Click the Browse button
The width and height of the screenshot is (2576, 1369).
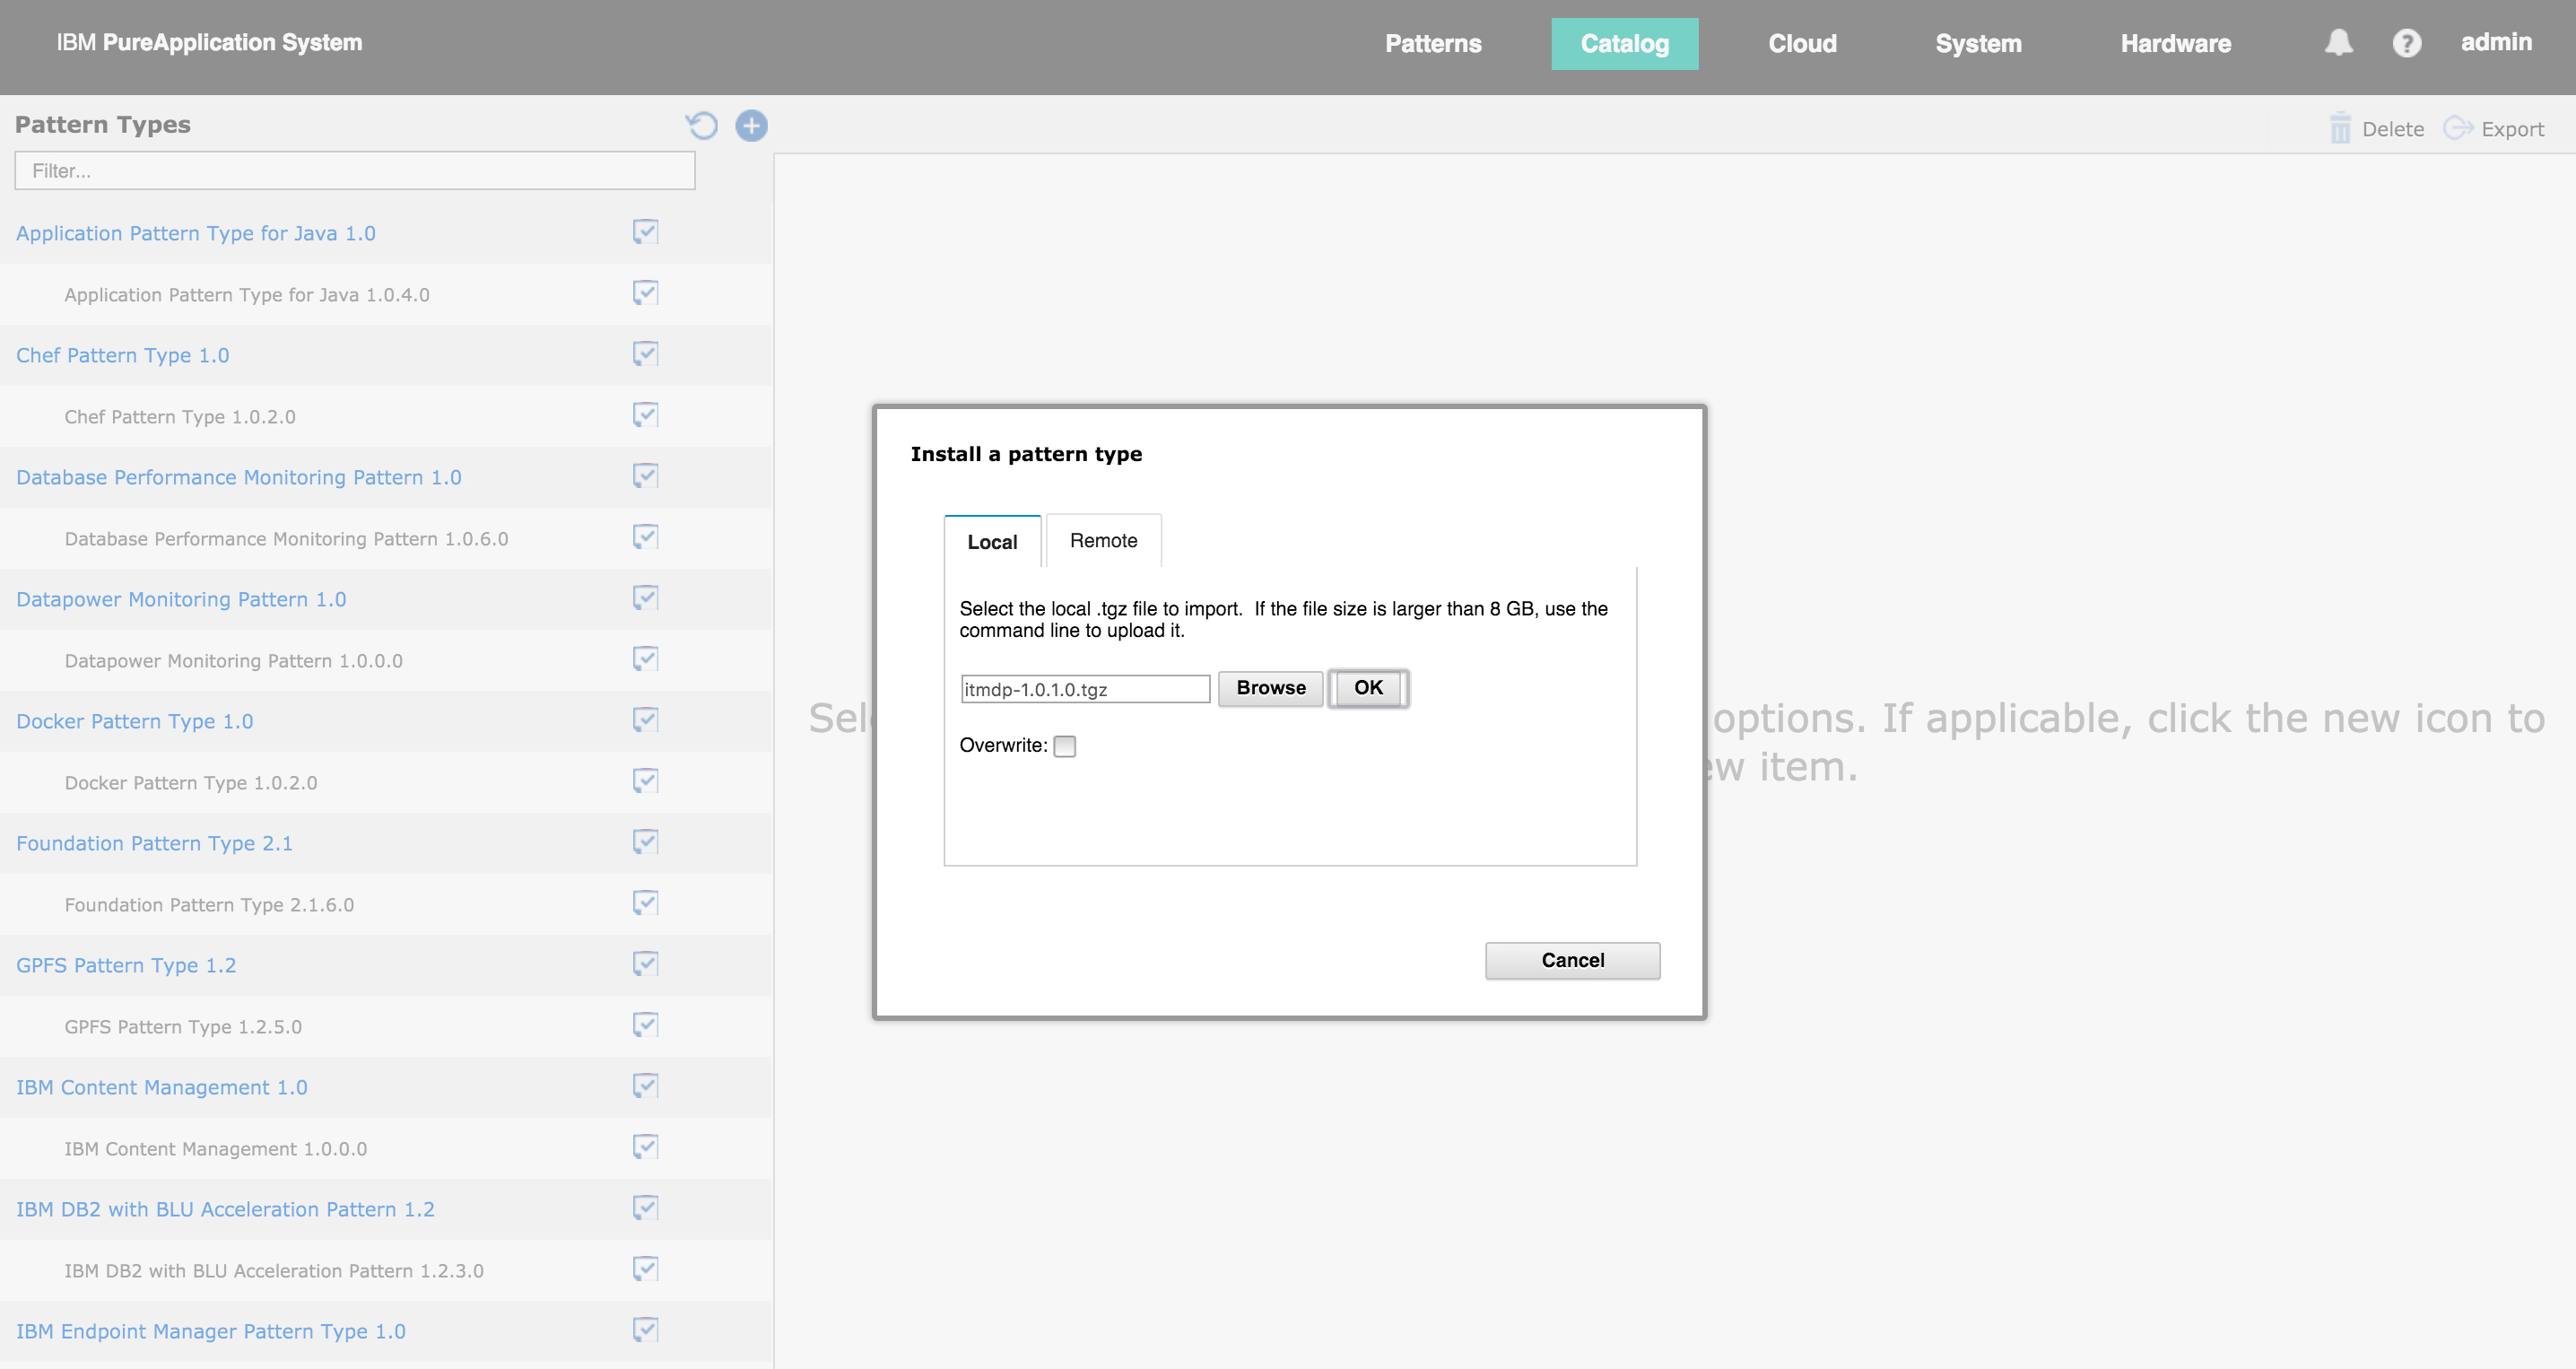coord(1270,688)
